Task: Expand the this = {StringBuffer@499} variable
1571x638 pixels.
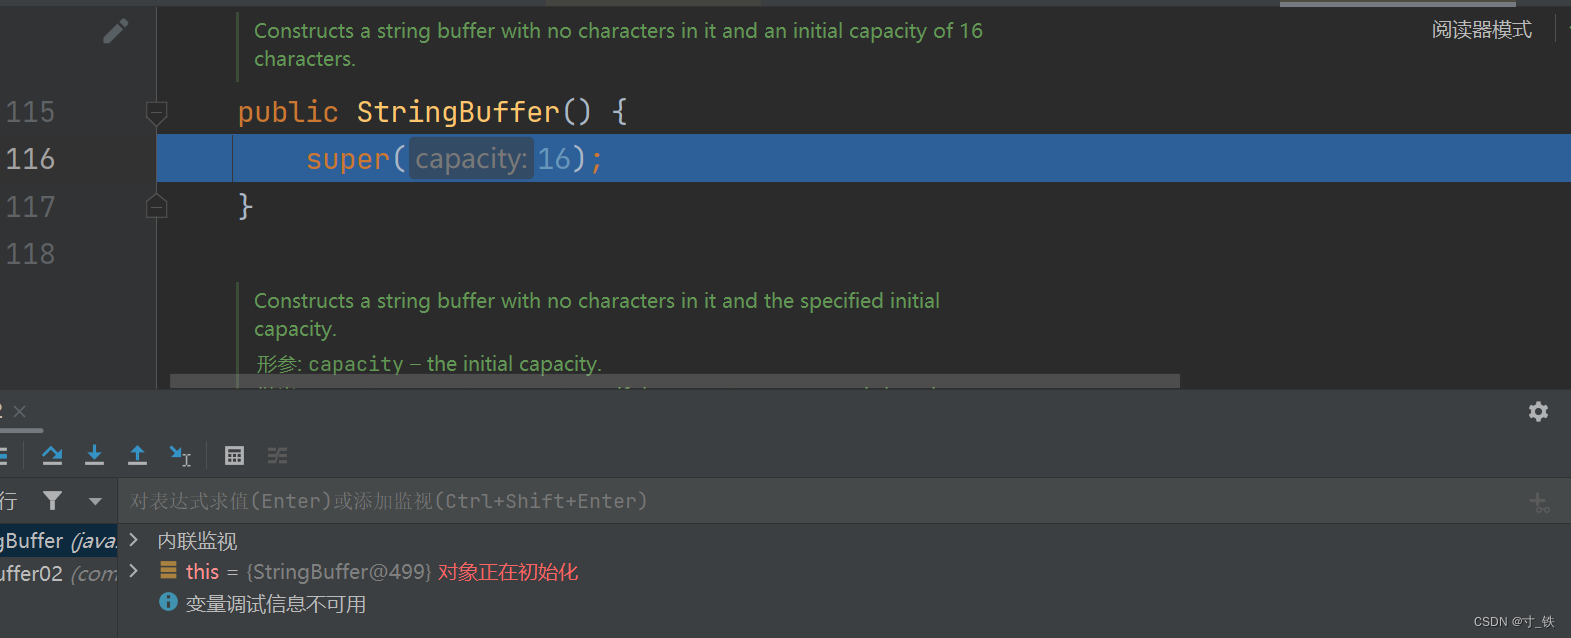Action: [x=134, y=571]
